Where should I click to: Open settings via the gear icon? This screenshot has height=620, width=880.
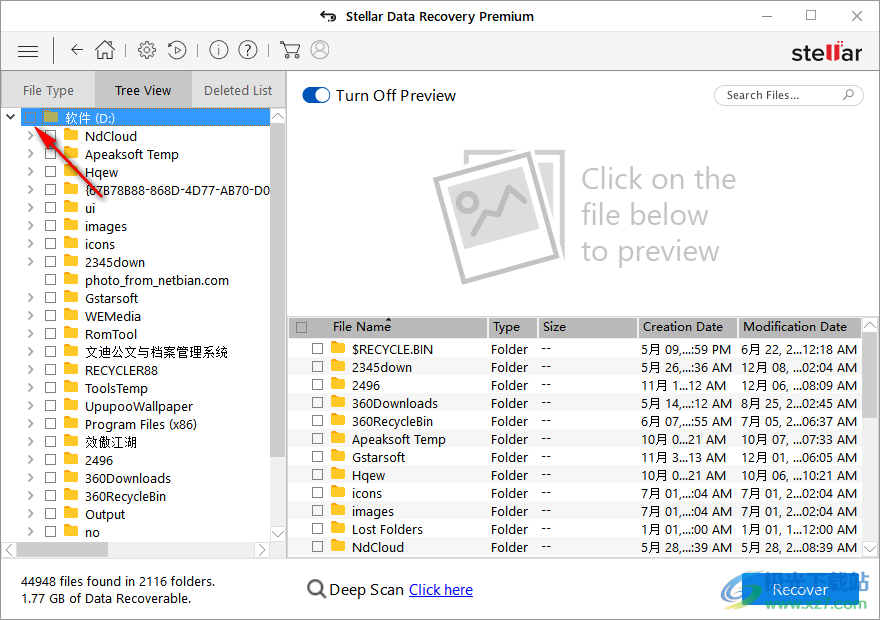click(x=147, y=50)
